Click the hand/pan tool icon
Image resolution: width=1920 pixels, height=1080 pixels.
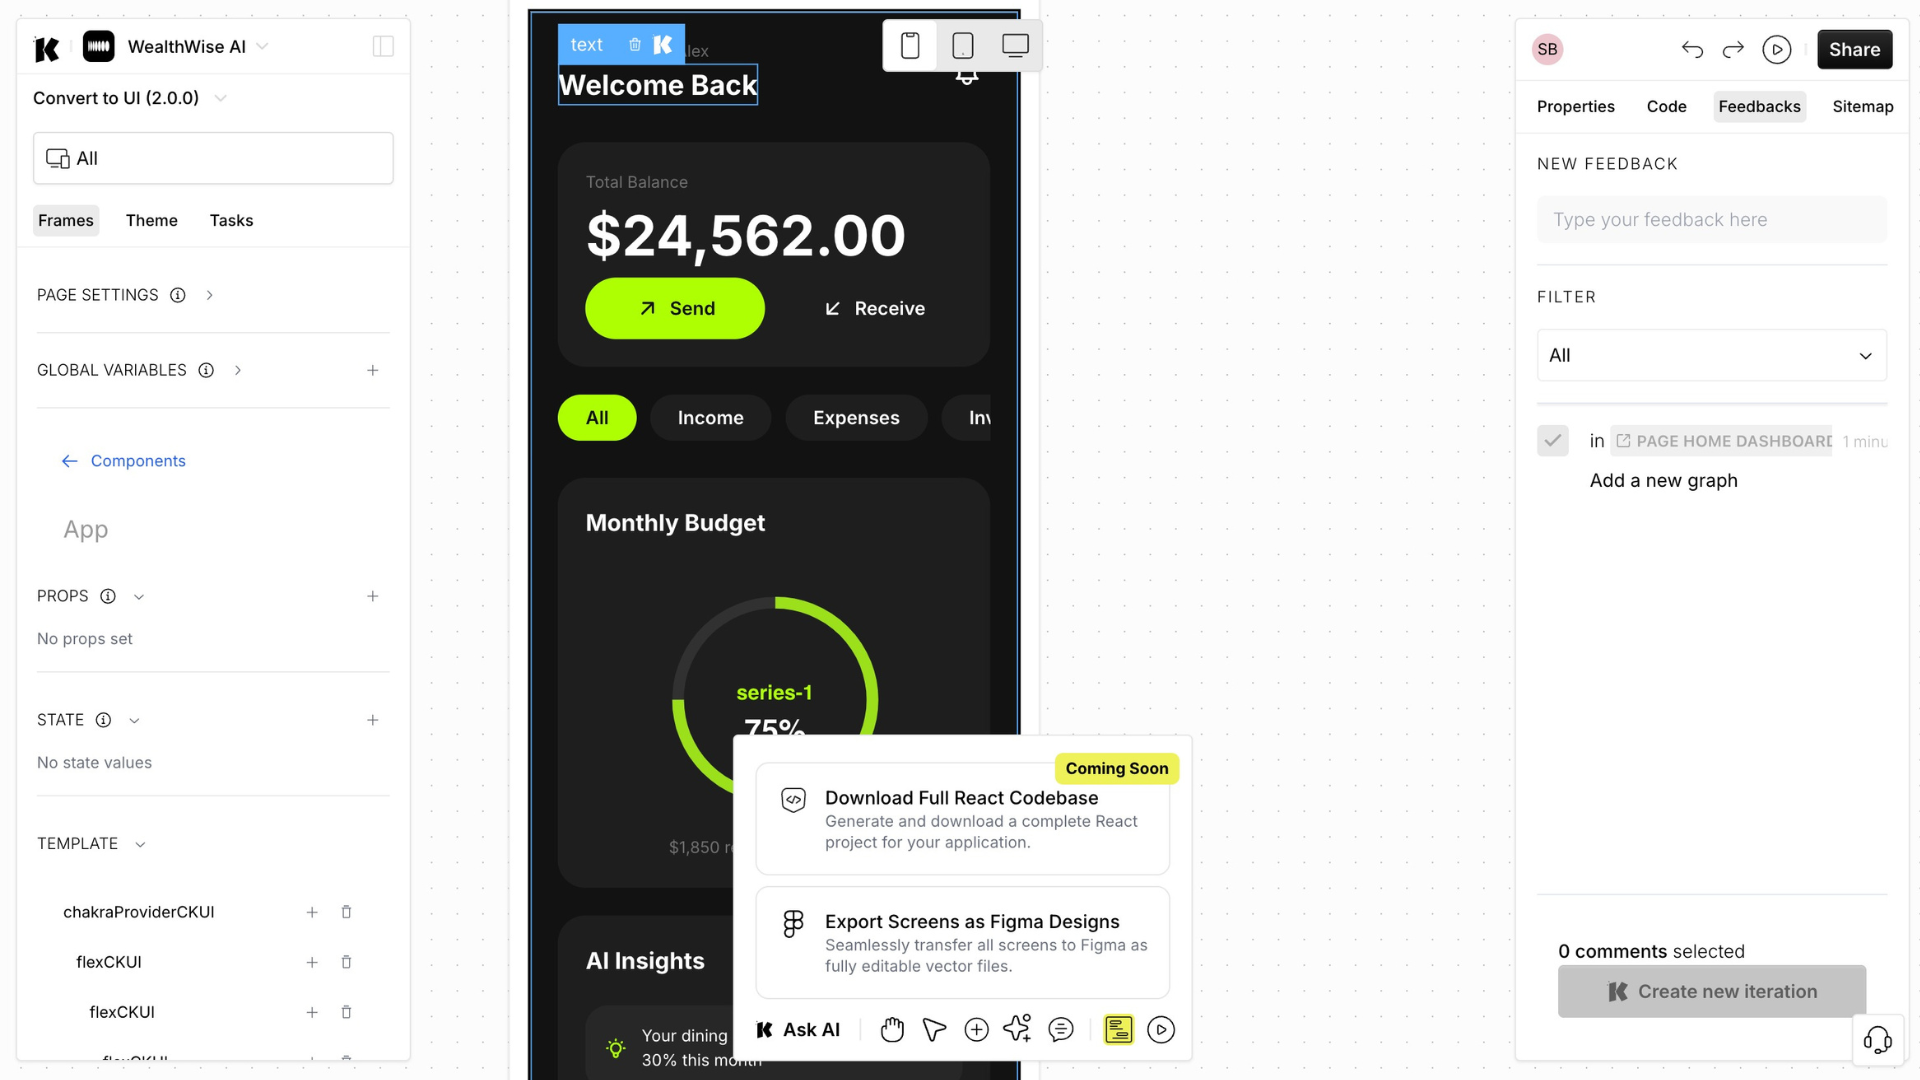pos(891,1029)
